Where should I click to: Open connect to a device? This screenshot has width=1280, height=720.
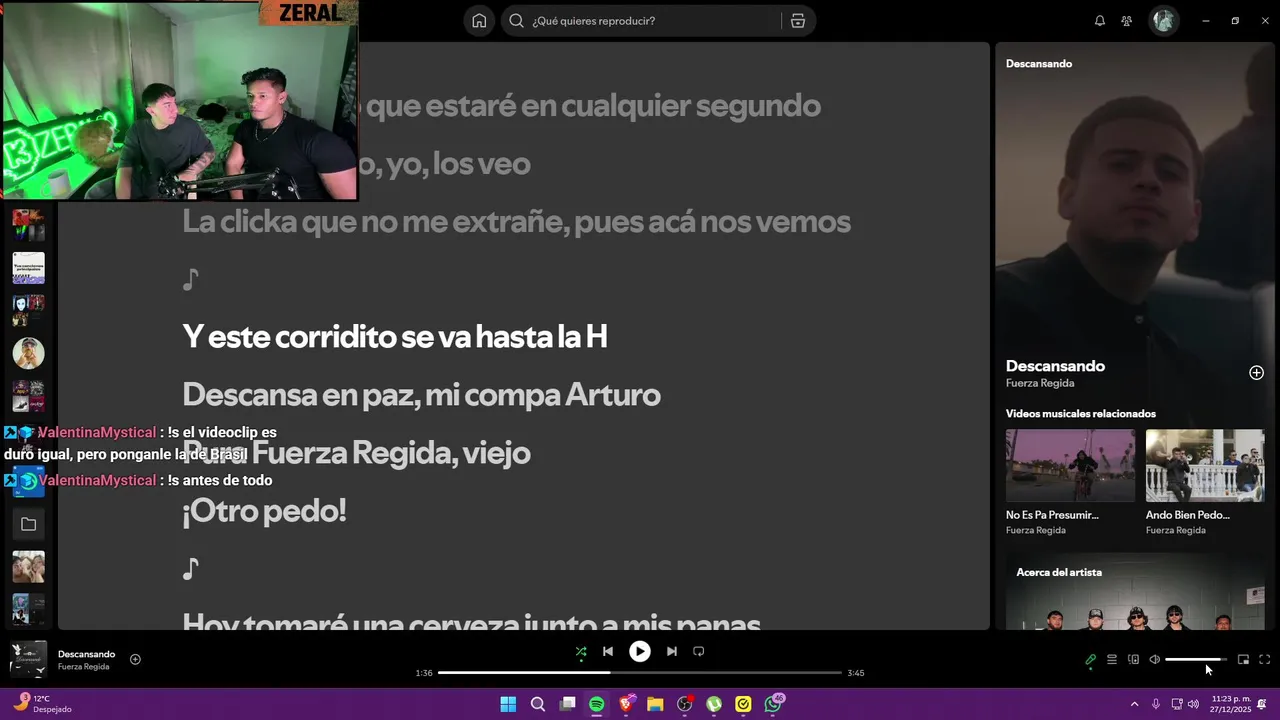1134,660
